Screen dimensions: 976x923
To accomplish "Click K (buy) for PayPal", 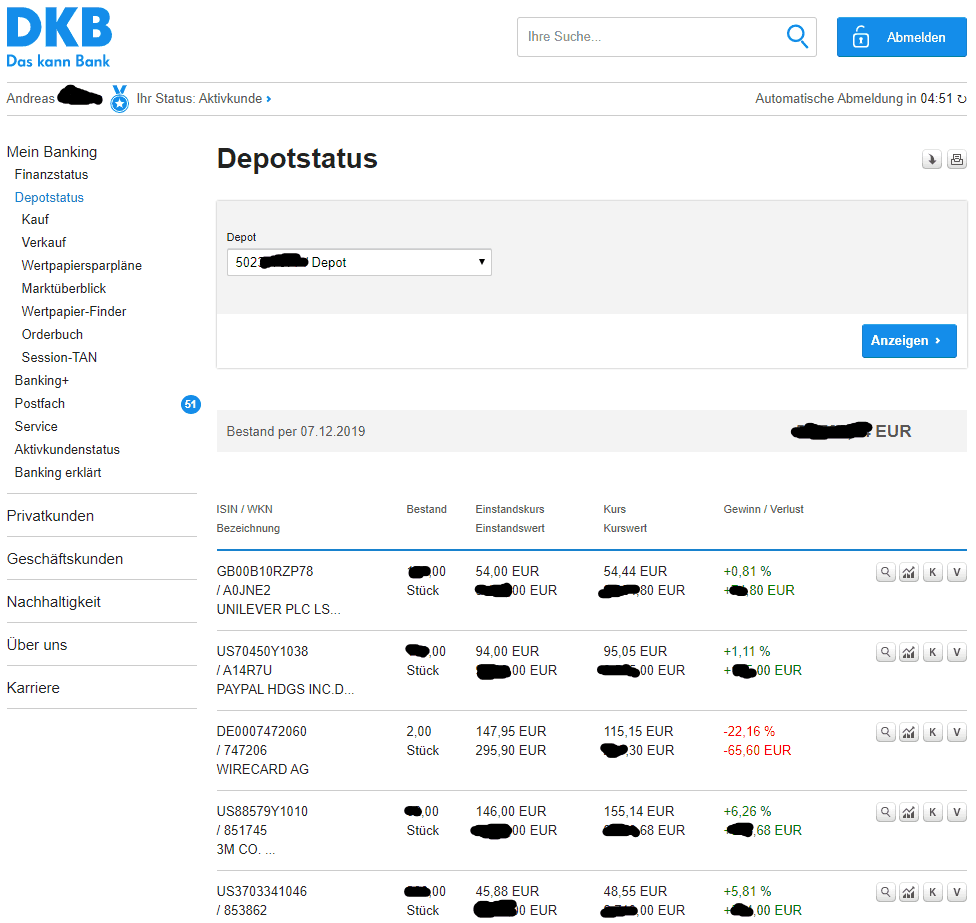I will click(x=932, y=652).
